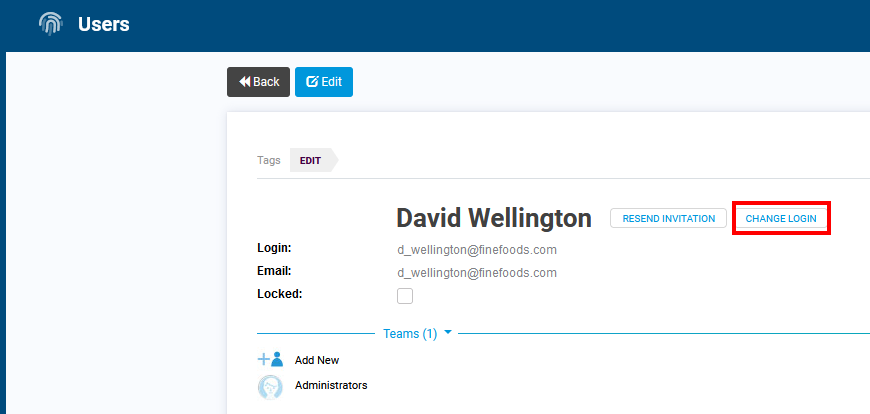
Task: Click the CHANGE LOGIN button
Action: tap(781, 218)
